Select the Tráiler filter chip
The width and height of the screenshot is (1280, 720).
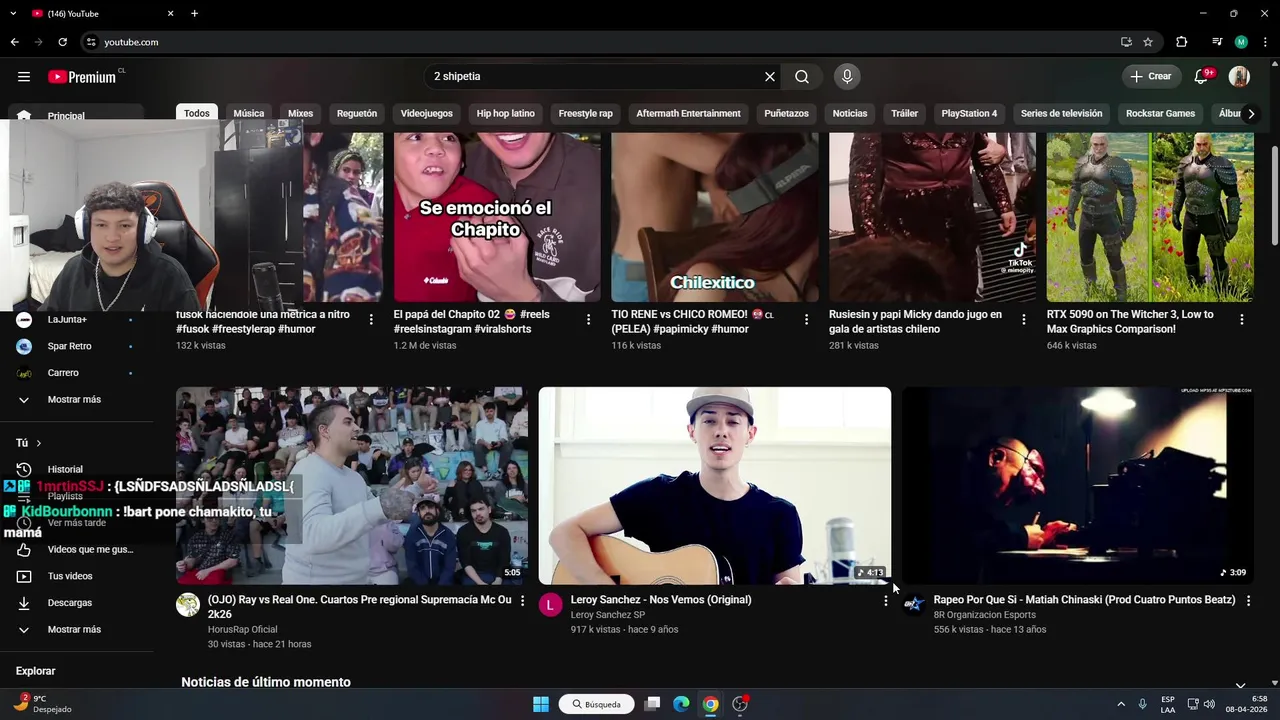(905, 114)
